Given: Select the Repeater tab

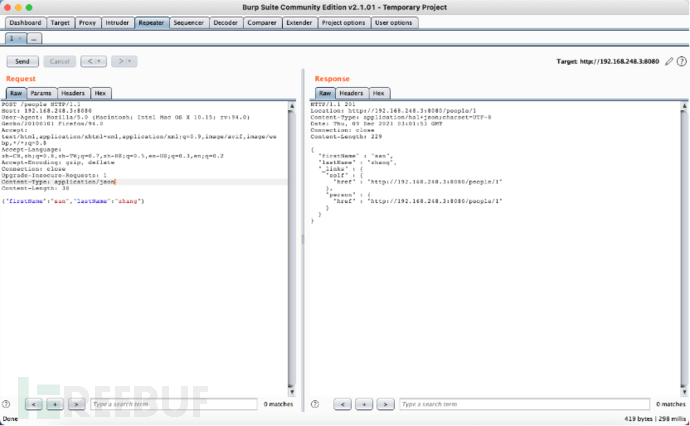Looking at the screenshot, I should click(151, 23).
